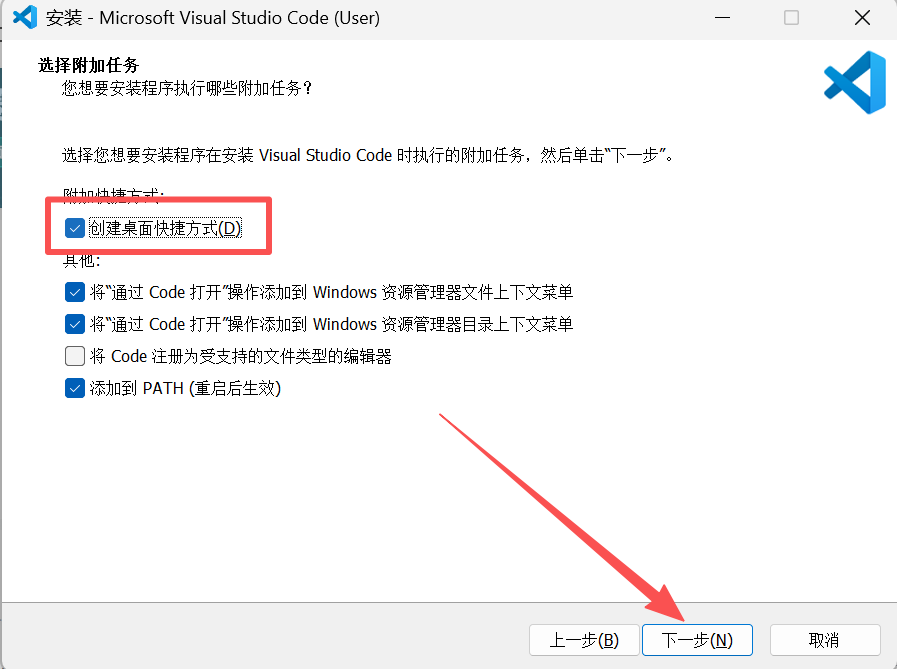Screen dimensions: 897x669
Task: Close the installer window
Action: pyautogui.click(x=862, y=18)
